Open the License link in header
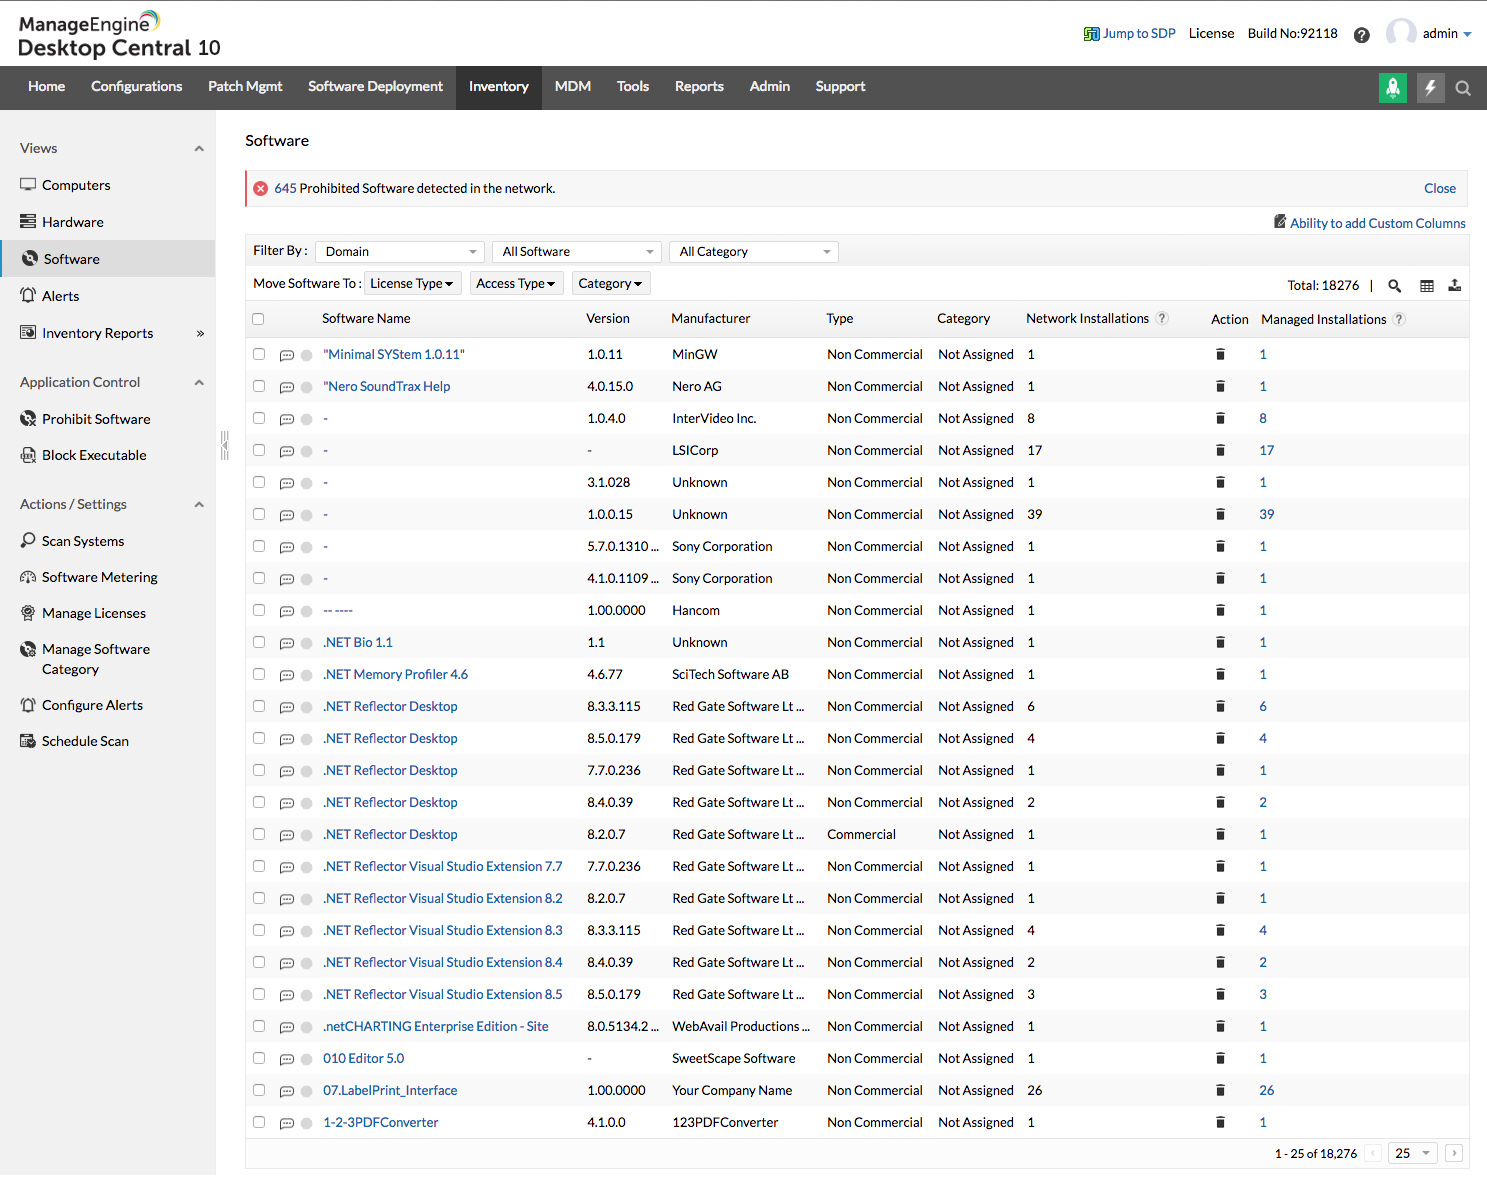This screenshot has width=1487, height=1200. [x=1211, y=34]
